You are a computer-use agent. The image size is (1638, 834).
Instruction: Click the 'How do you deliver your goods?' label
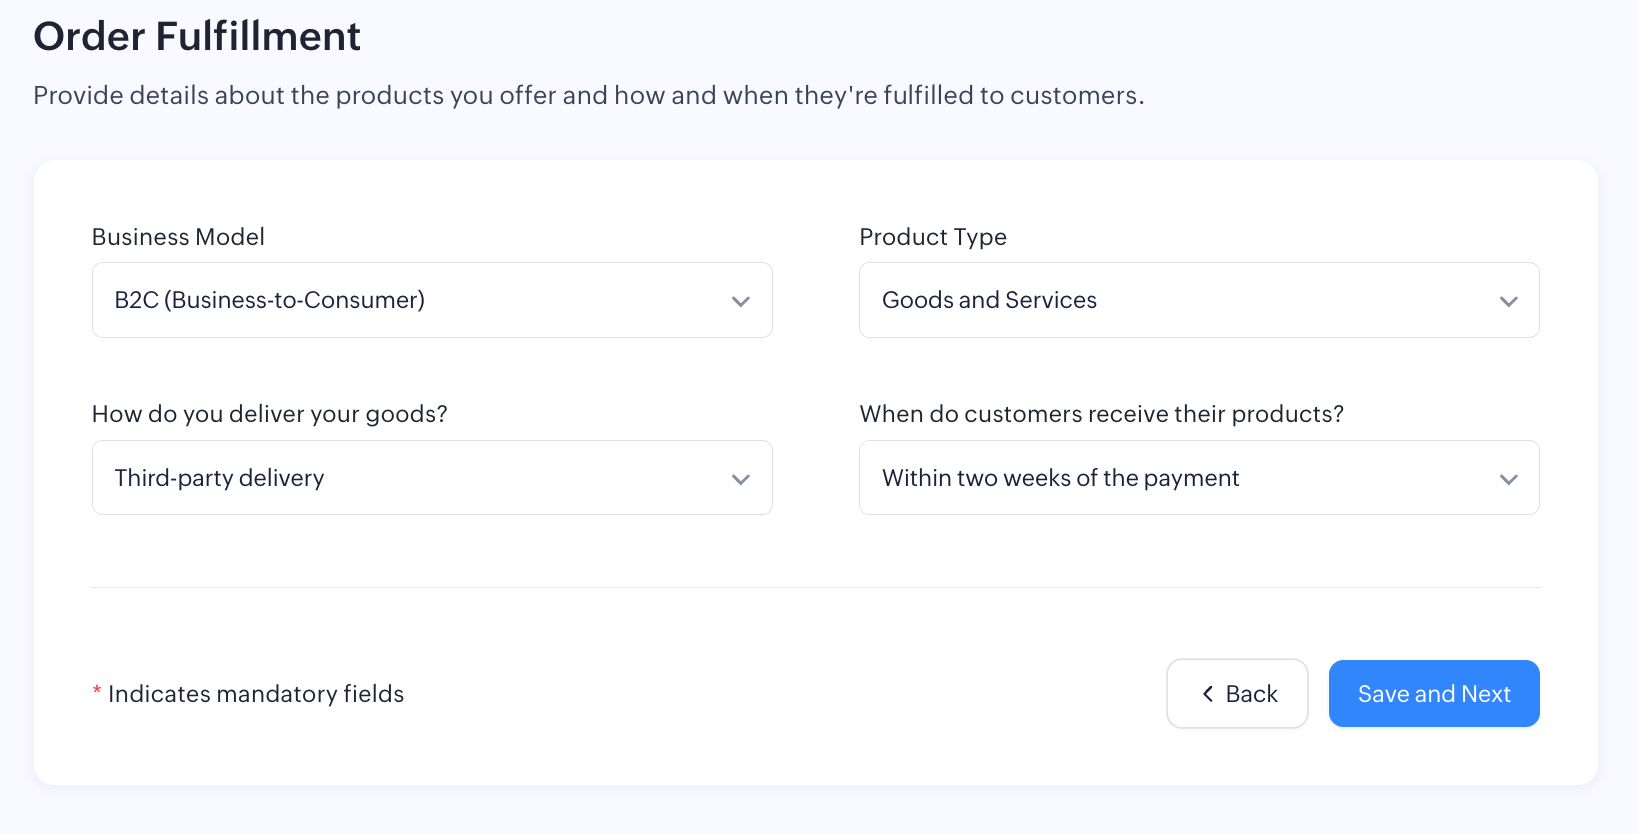point(269,414)
